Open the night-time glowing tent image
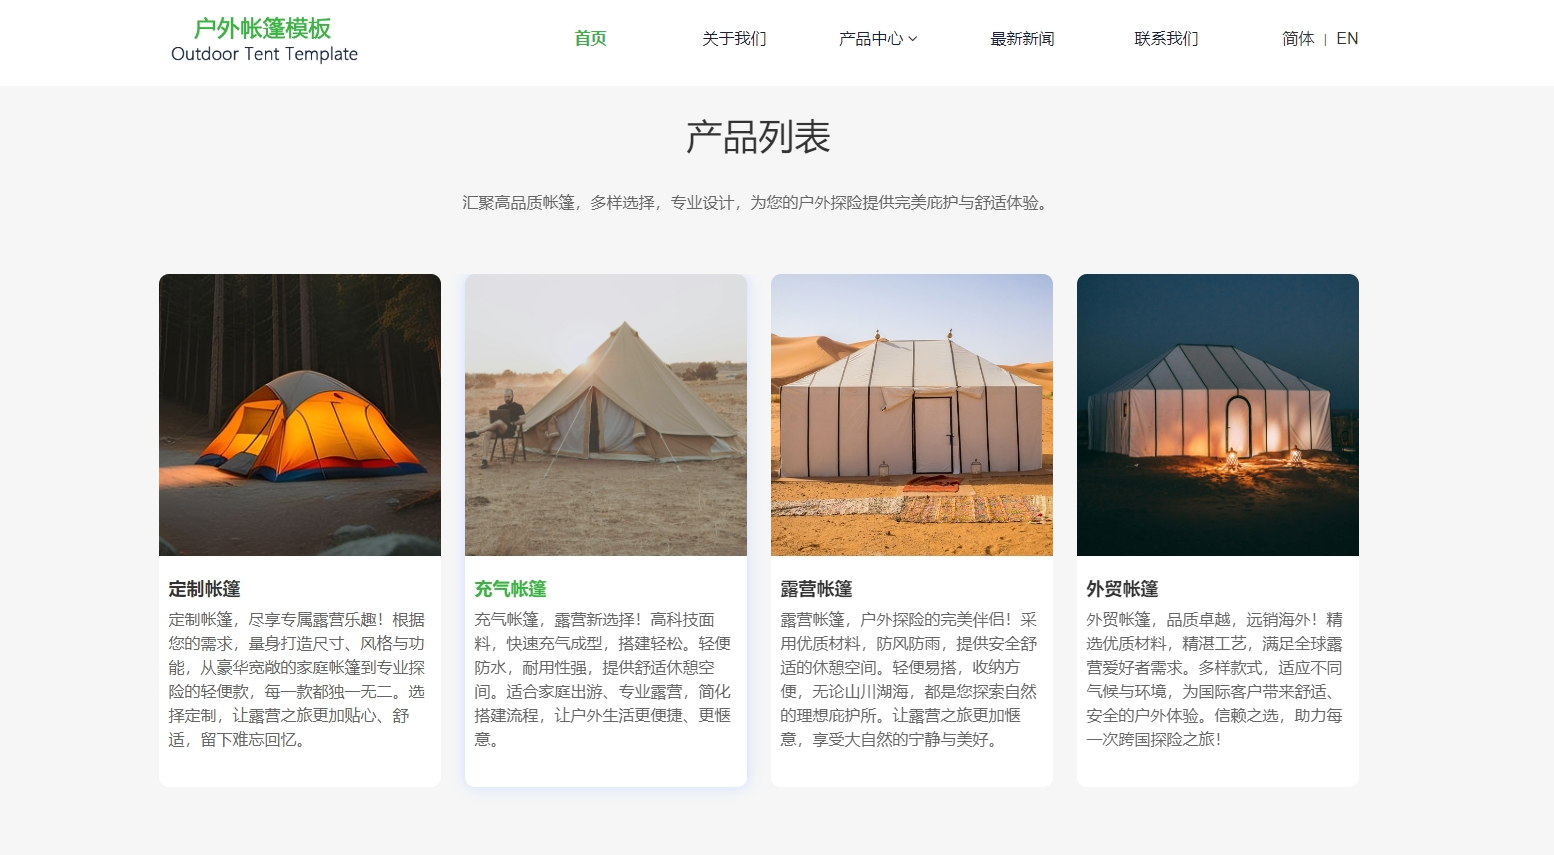Image resolution: width=1554 pixels, height=855 pixels. click(x=1218, y=415)
